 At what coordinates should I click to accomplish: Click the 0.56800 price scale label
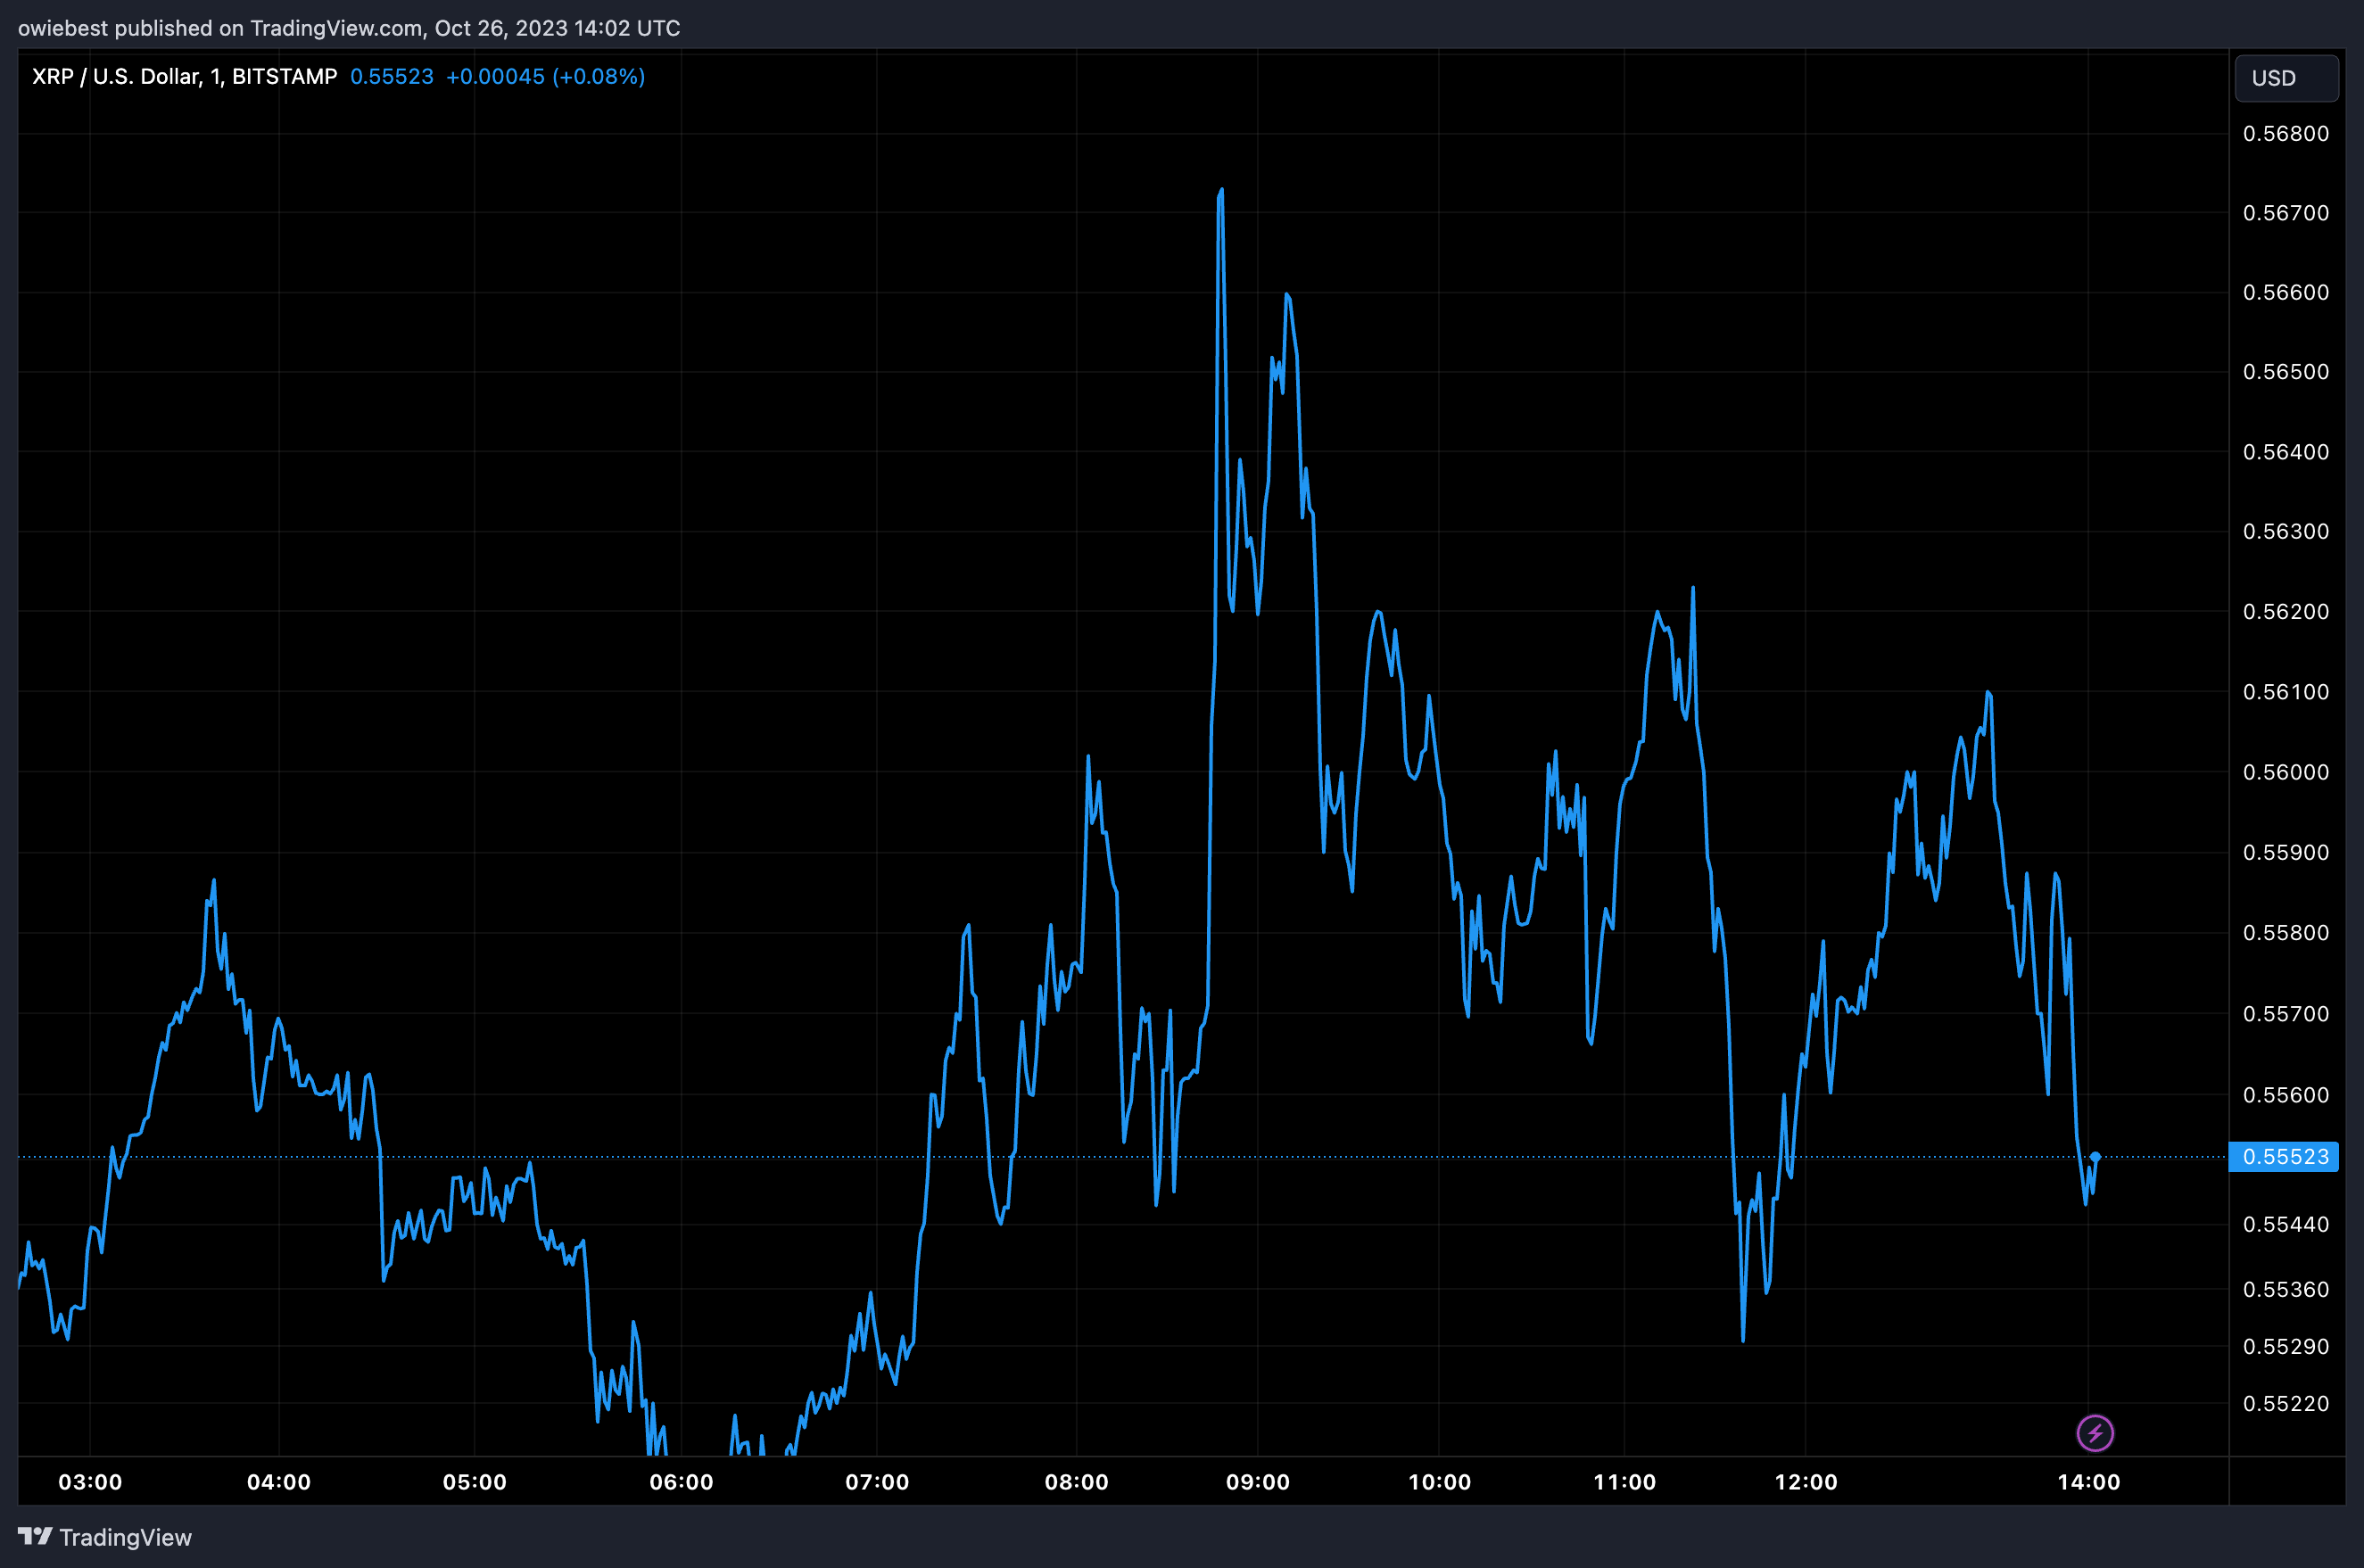[x=2285, y=134]
